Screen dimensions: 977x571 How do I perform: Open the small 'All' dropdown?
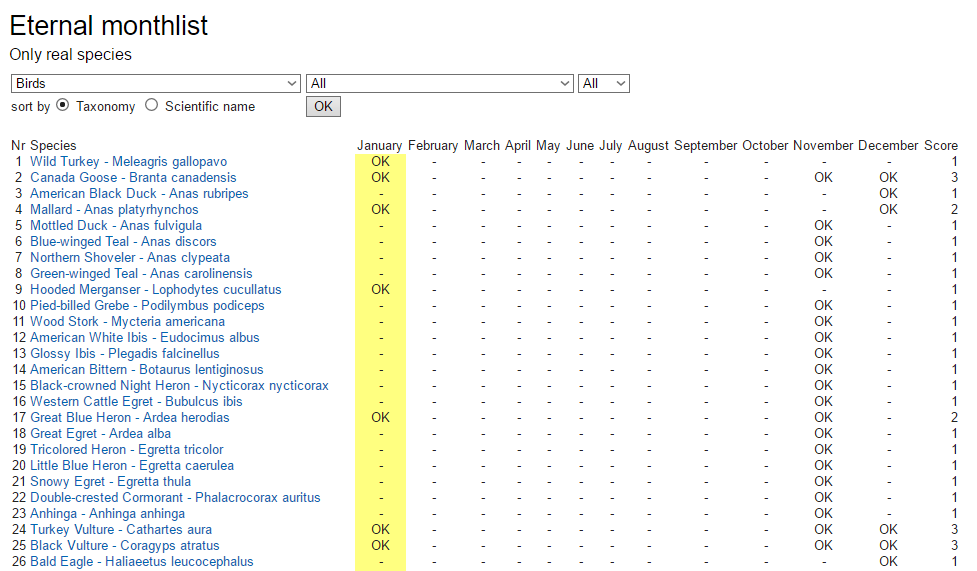pyautogui.click(x=603, y=83)
